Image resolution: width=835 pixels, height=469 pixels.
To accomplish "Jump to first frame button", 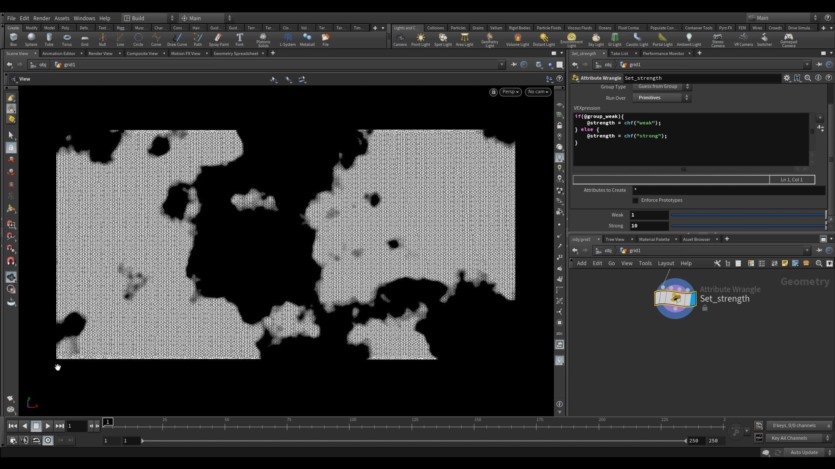I will click(13, 426).
